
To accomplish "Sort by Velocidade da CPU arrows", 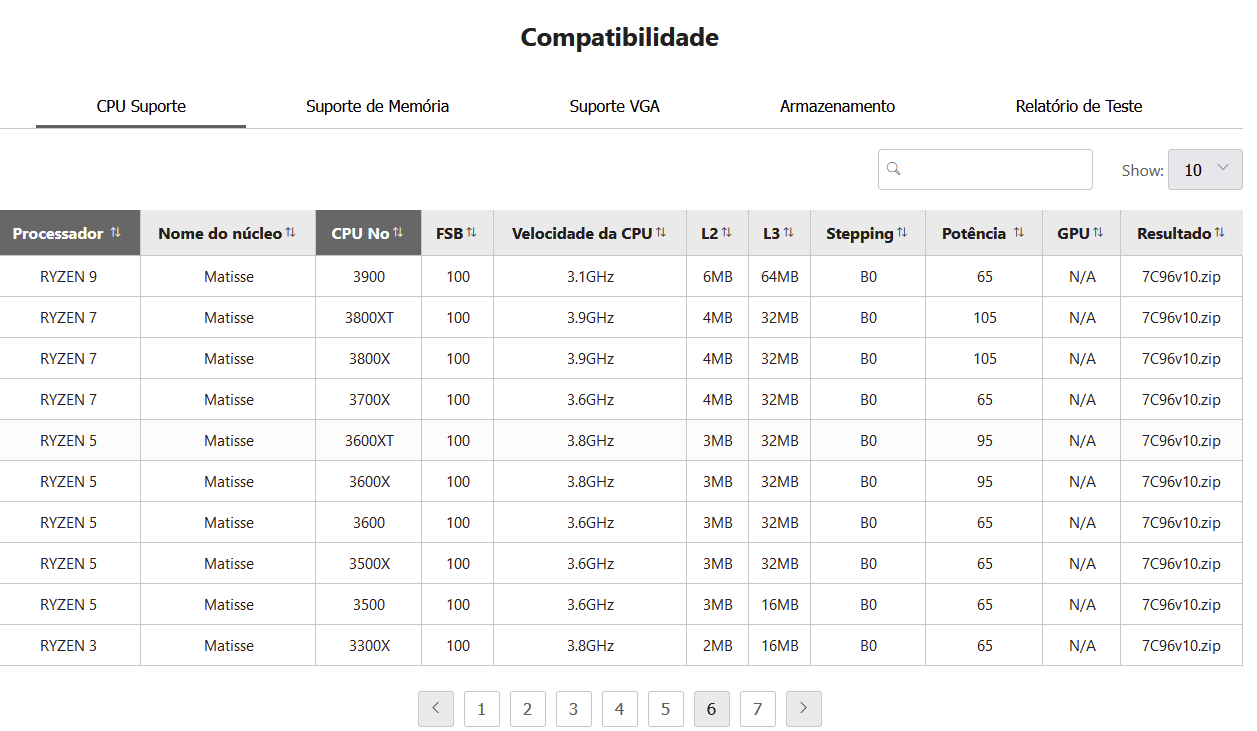I will [x=661, y=232].
